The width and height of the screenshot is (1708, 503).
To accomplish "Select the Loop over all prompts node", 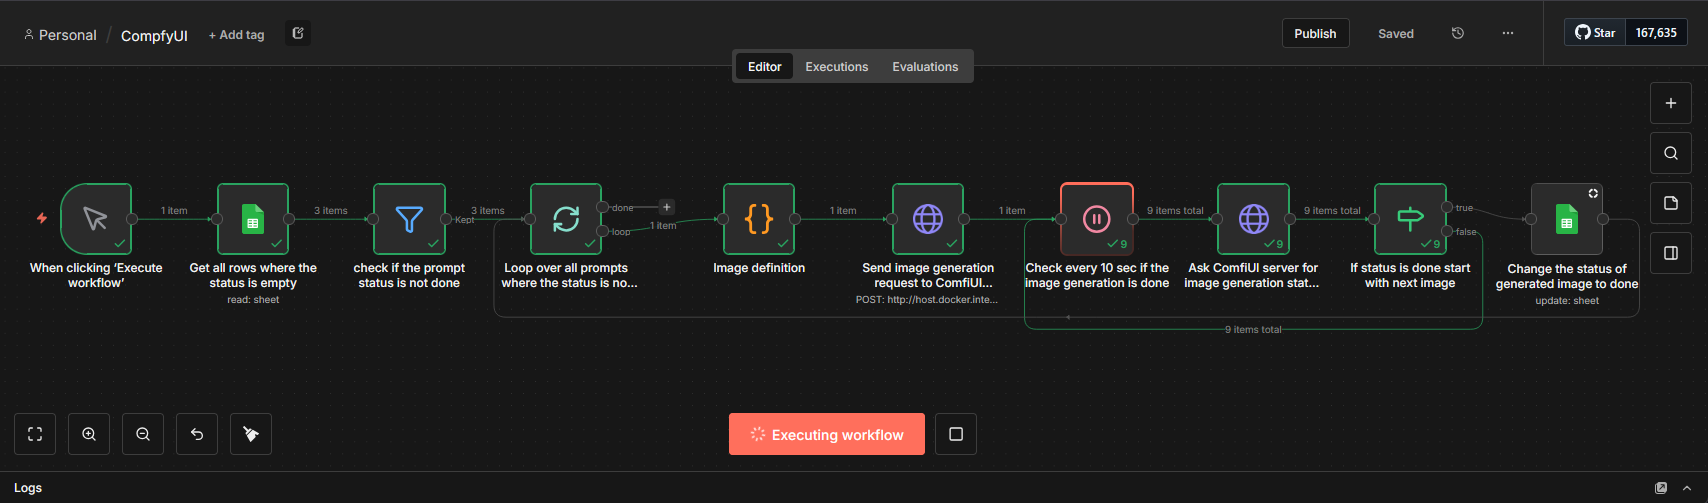I will pyautogui.click(x=566, y=219).
